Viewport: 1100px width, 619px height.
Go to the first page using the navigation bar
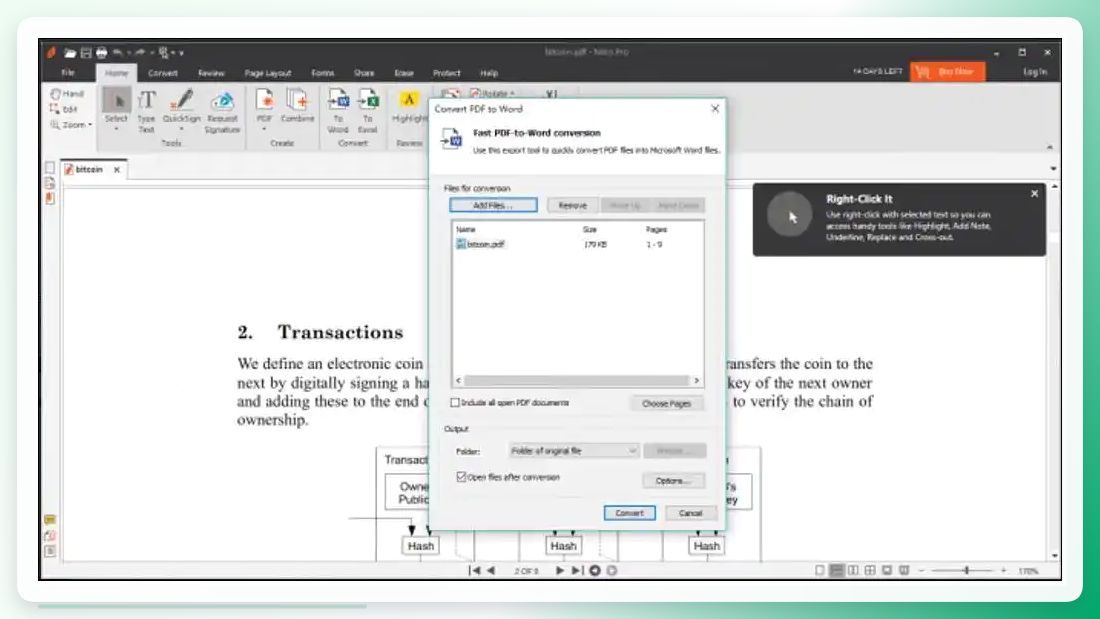click(x=475, y=571)
